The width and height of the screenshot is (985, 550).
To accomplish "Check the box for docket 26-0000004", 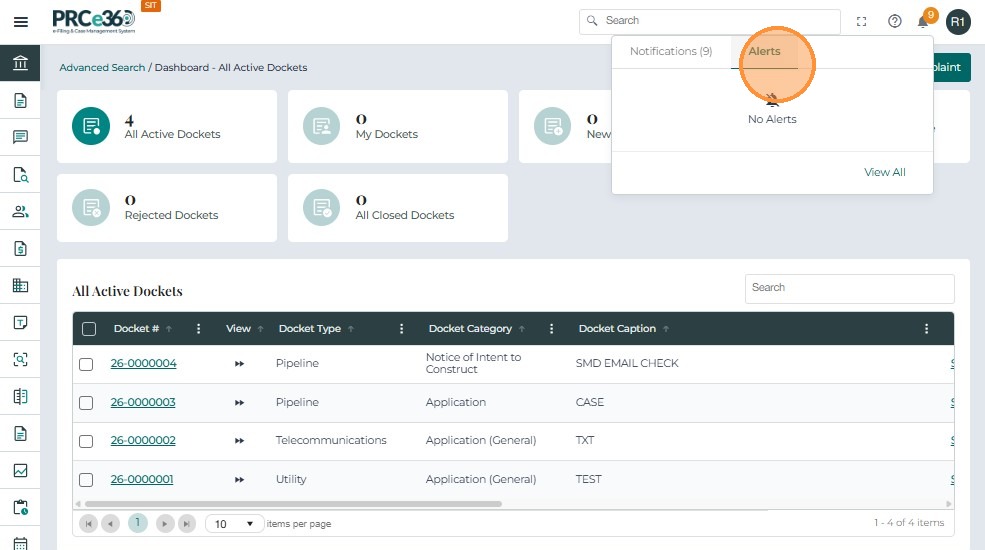I will coord(86,364).
